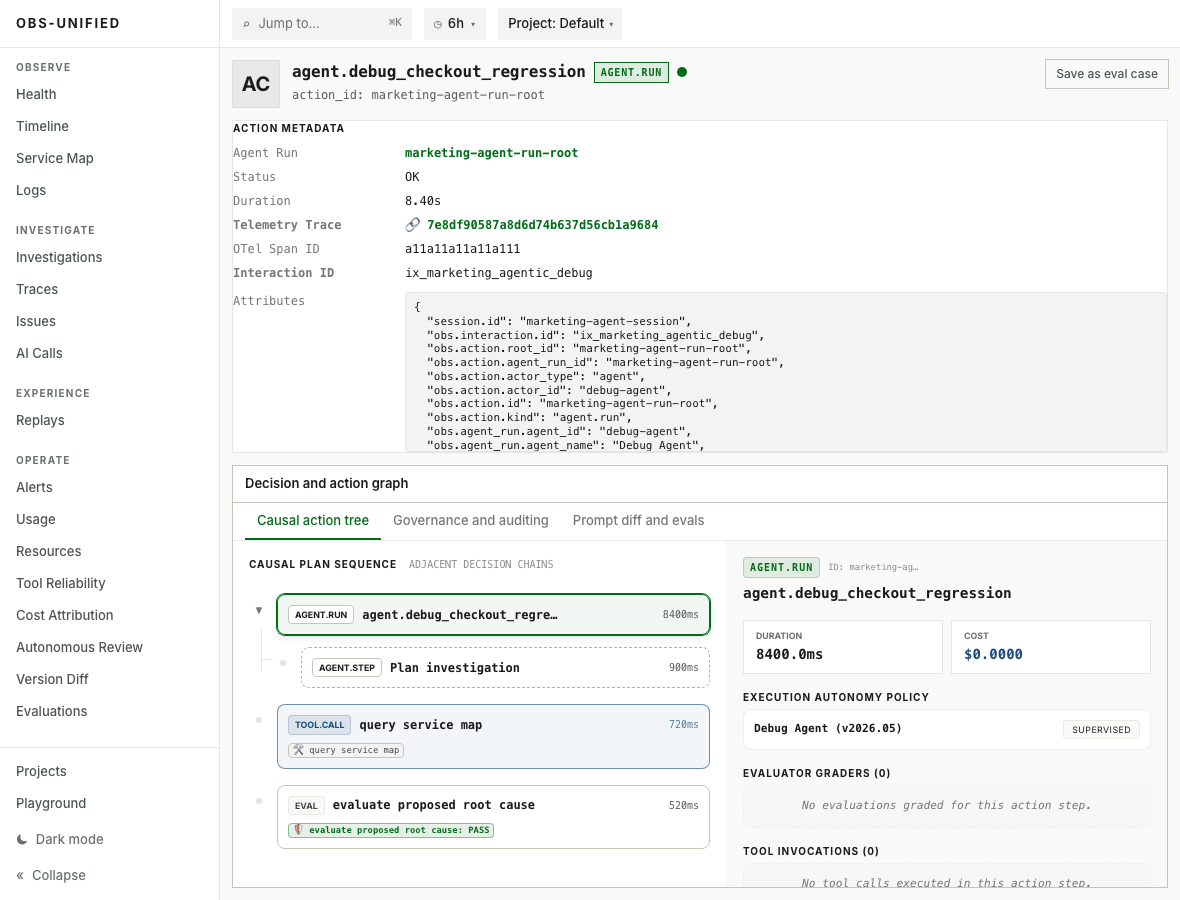Open Version Diff page
Screen dimensions: 1180x900
52,679
